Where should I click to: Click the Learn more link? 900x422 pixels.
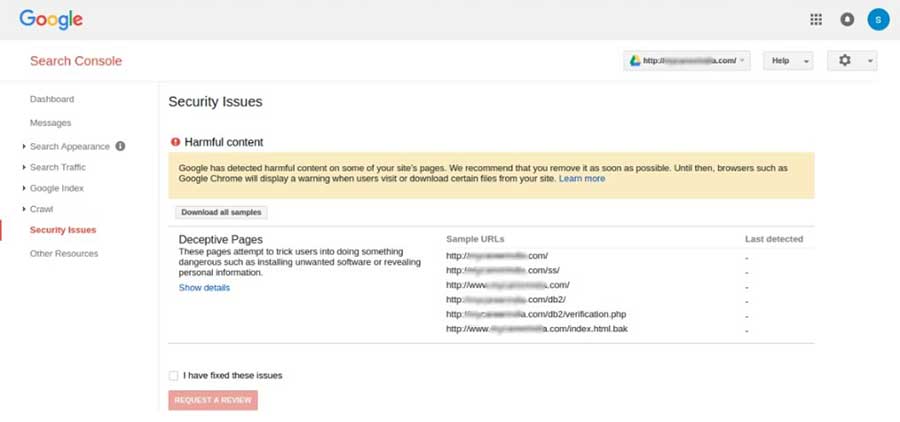coord(582,179)
